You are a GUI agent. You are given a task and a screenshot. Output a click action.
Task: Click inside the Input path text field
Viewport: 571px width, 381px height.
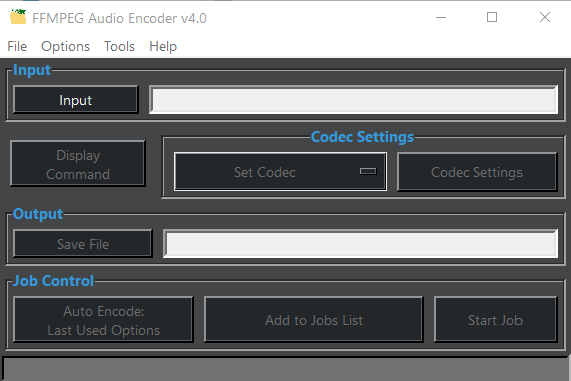(x=354, y=100)
